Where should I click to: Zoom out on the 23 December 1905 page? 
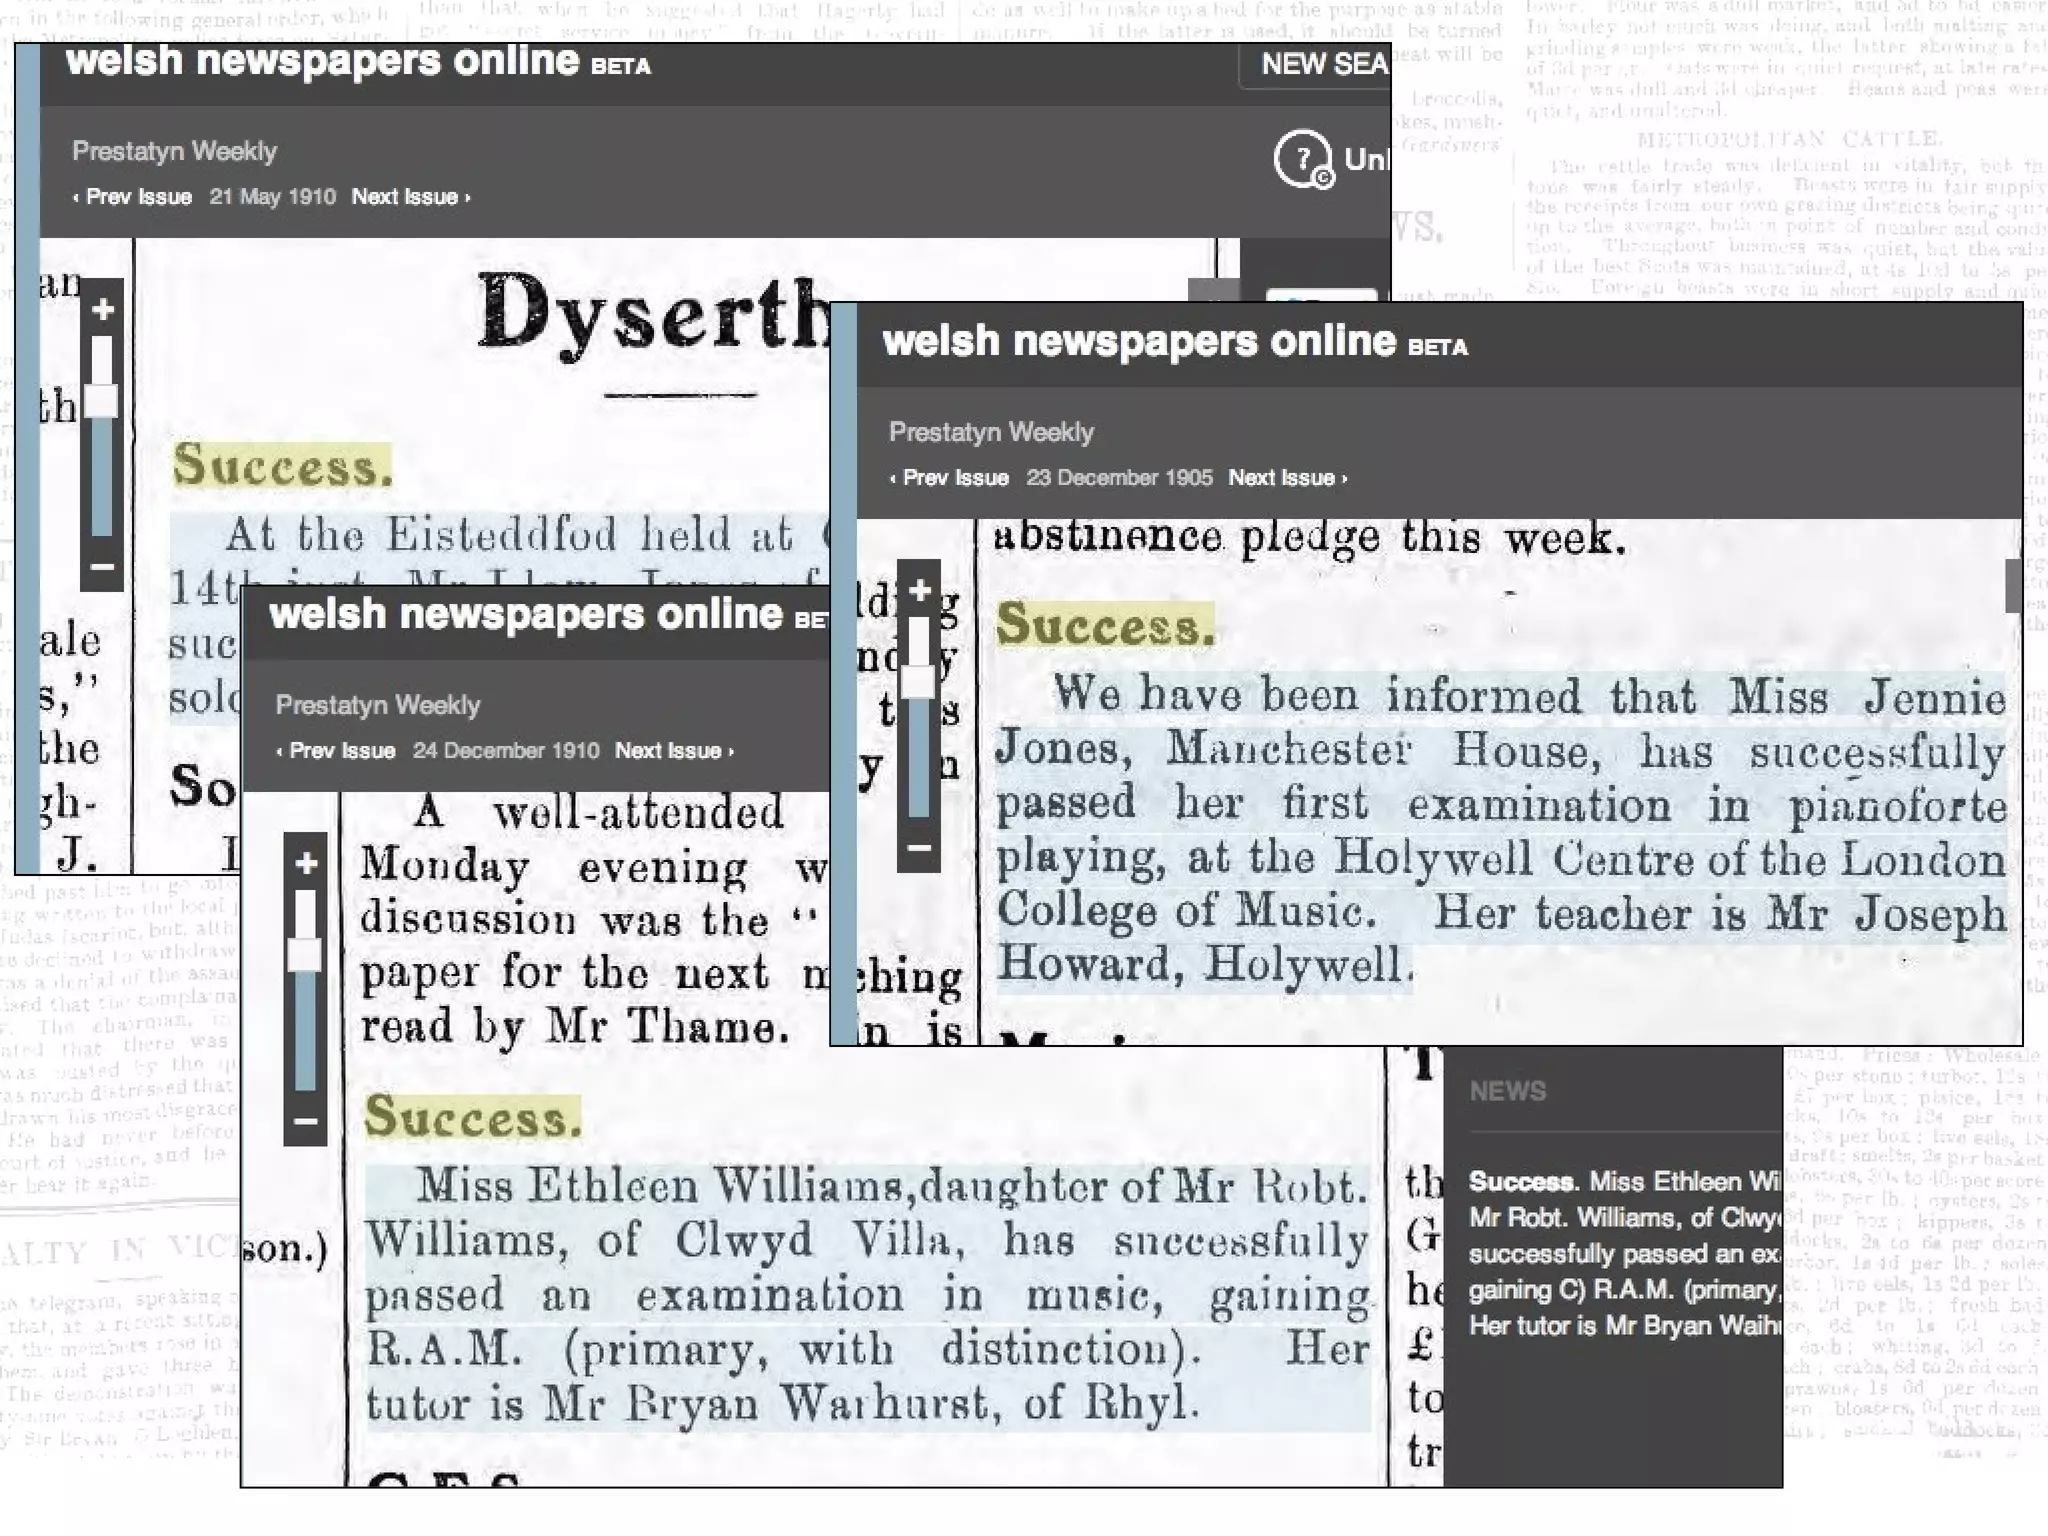pos(919,848)
